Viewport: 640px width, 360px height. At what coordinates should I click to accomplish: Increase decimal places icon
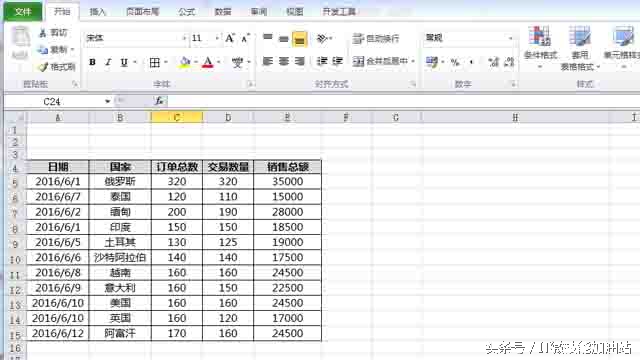point(493,62)
